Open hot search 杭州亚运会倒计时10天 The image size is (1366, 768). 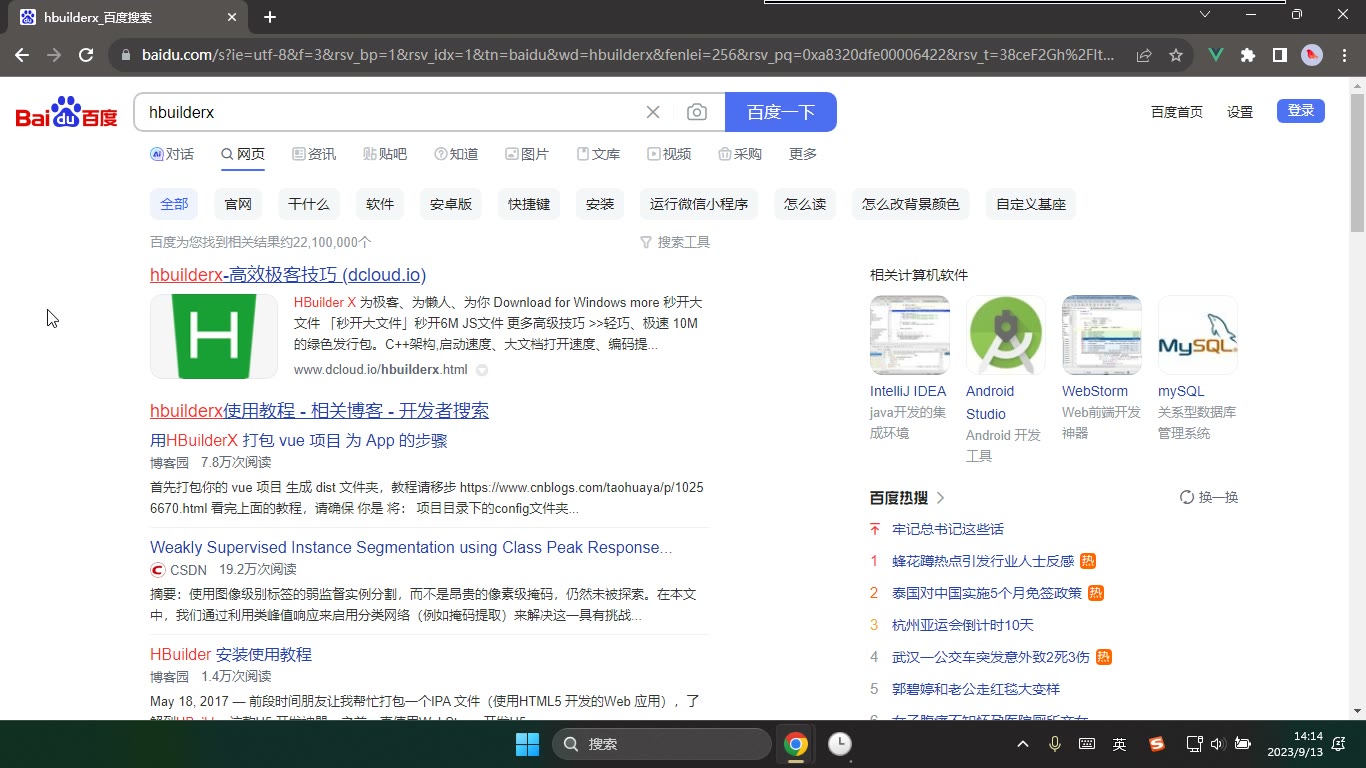tap(963, 625)
